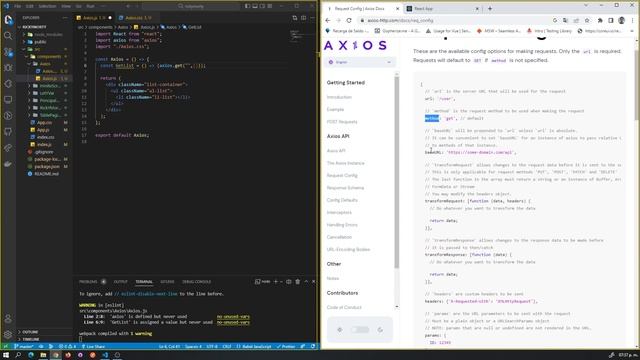Open terminal launch profile dropdown arrow
This screenshot has height=360, width=640.
pyautogui.click(x=281, y=282)
